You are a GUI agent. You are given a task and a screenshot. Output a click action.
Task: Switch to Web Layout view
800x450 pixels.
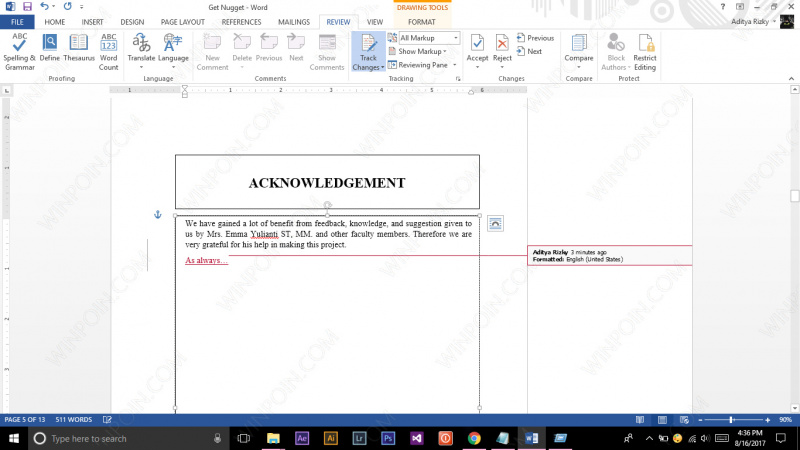coord(684,420)
